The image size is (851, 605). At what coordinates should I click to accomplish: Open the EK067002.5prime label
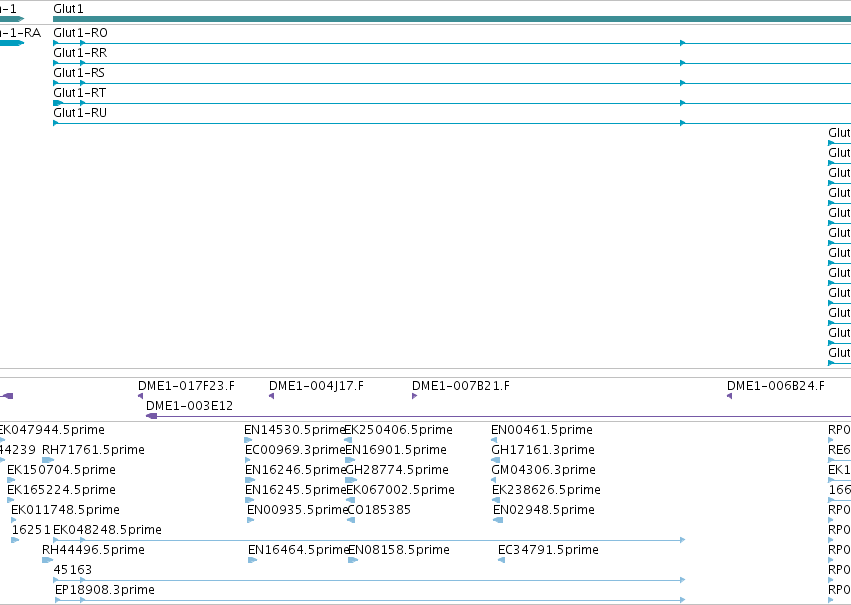(401, 491)
